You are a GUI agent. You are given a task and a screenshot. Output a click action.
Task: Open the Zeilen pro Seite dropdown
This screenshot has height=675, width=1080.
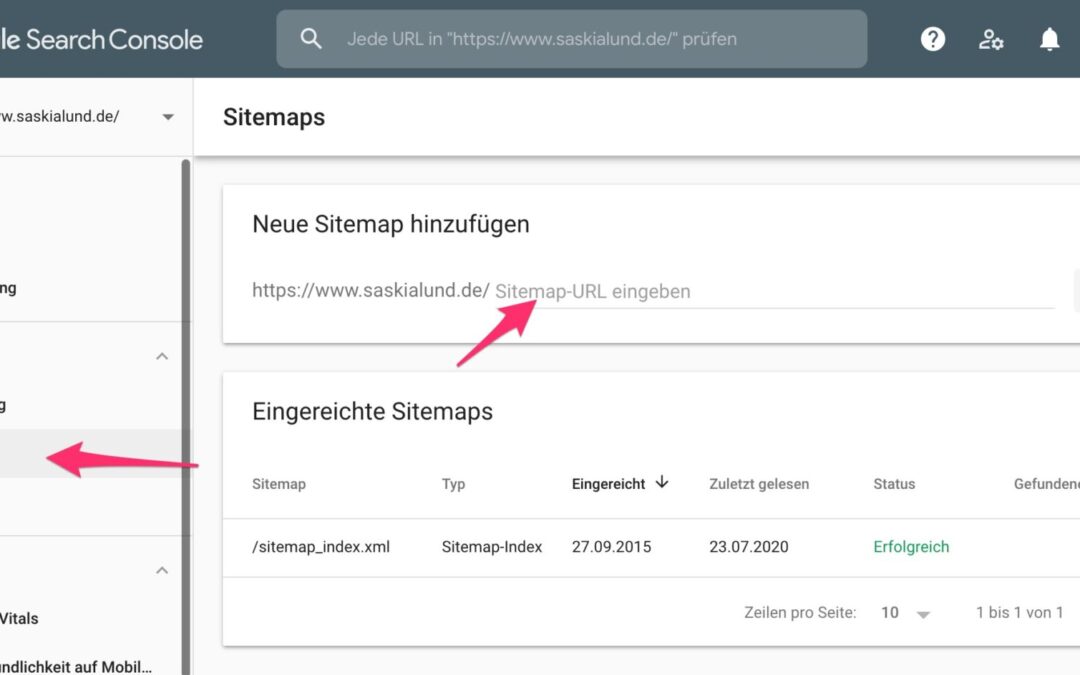[x=905, y=612]
